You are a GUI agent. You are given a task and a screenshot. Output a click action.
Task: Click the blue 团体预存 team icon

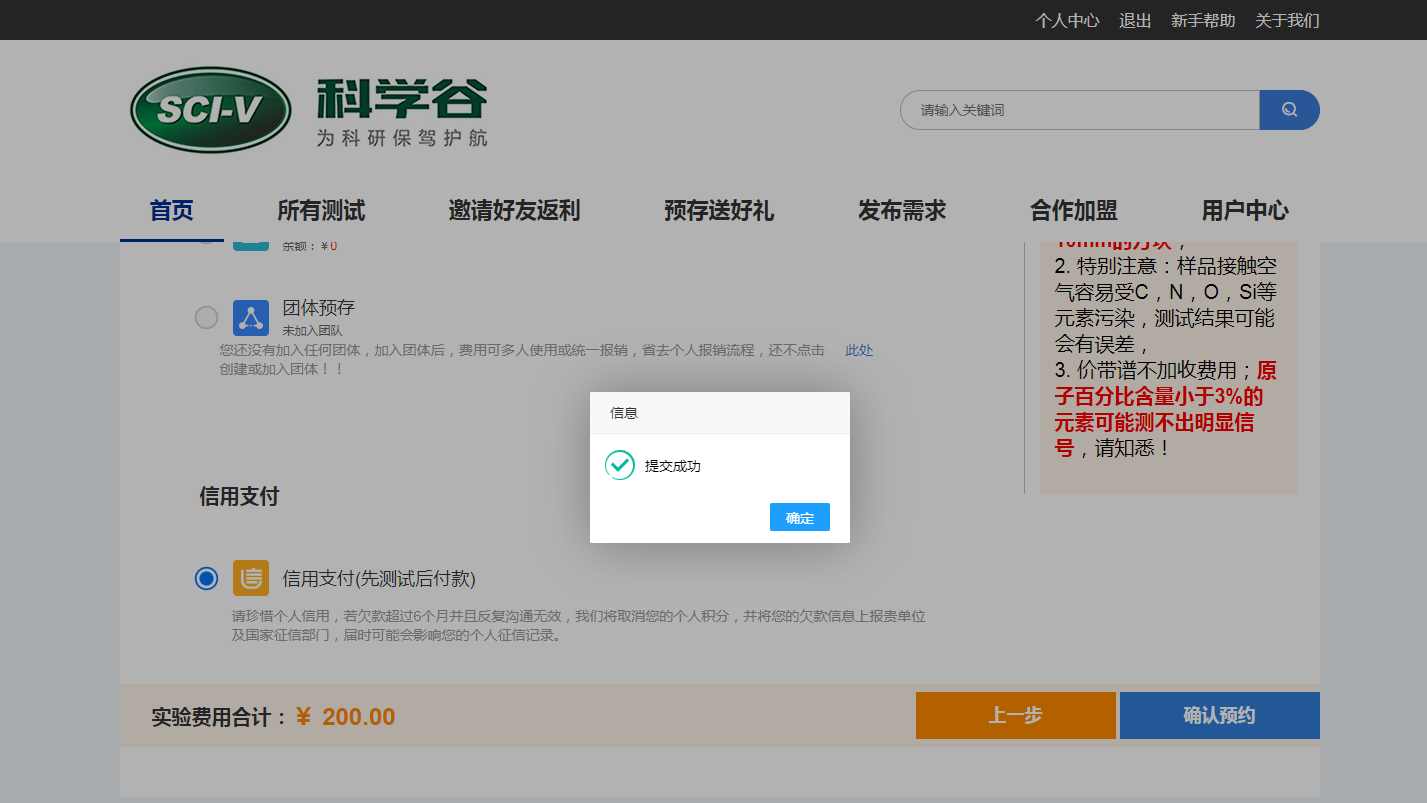point(250,318)
